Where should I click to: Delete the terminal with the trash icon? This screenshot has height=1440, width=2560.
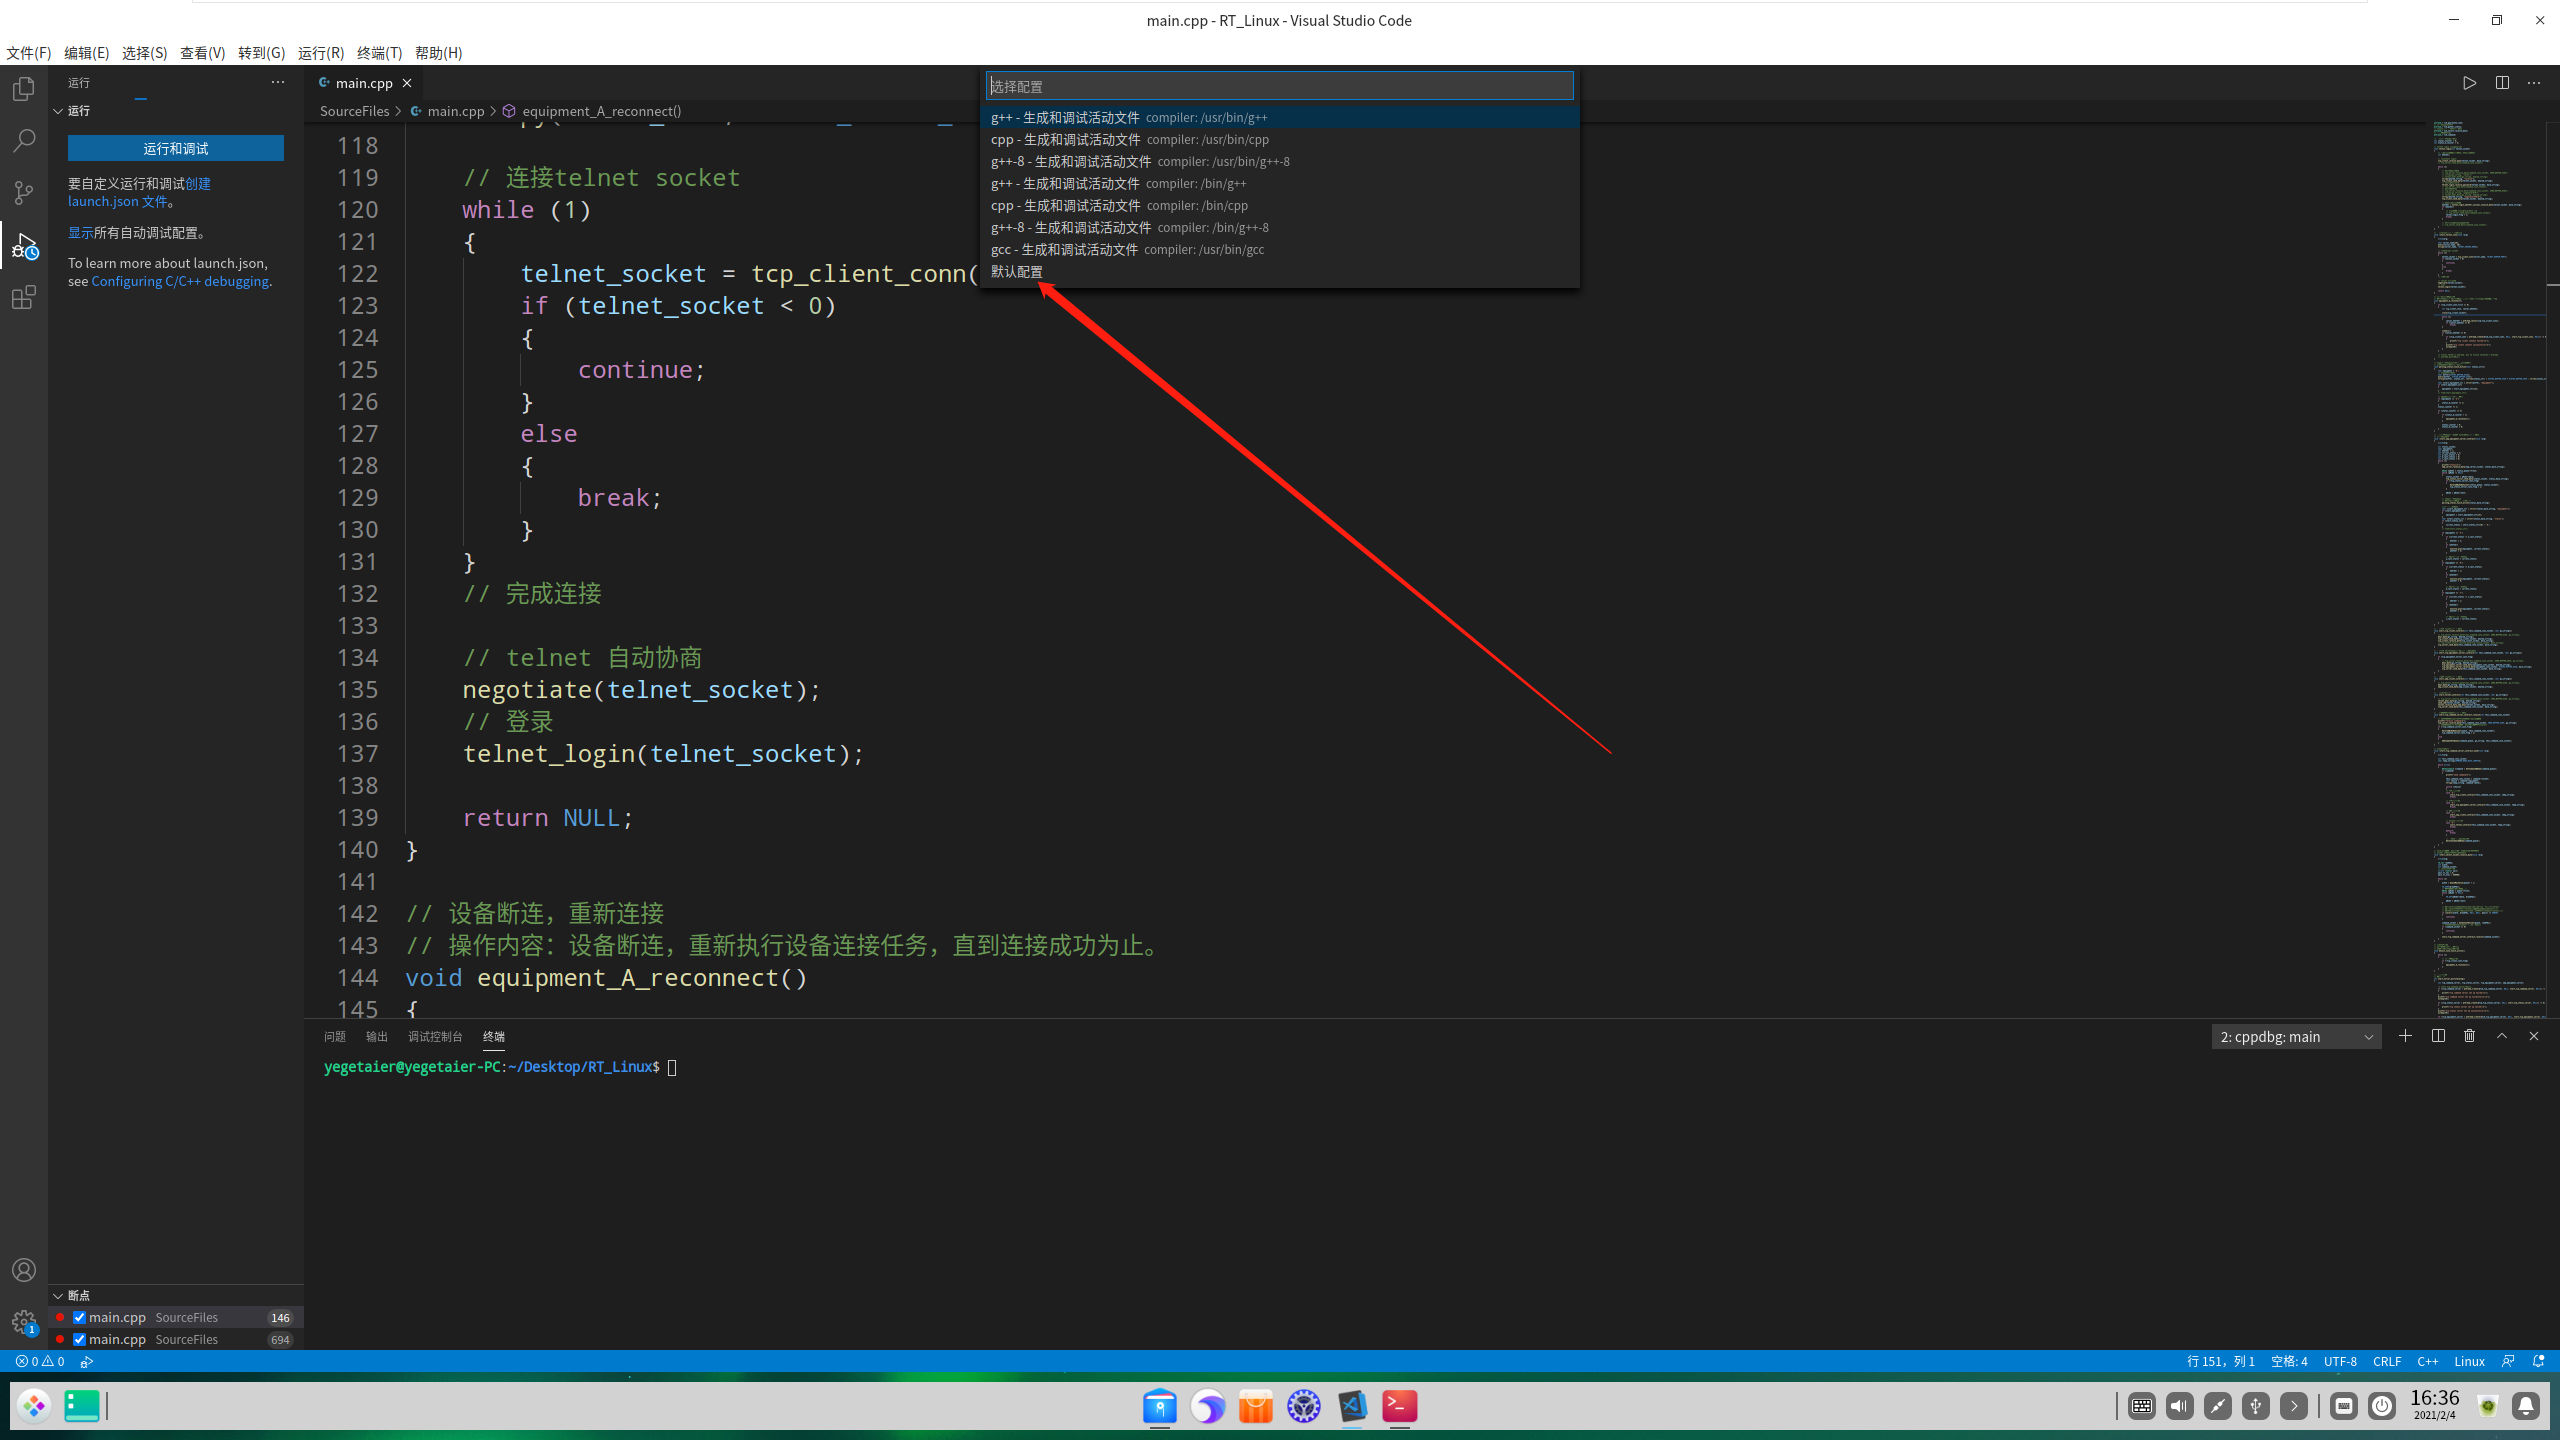(2470, 1036)
